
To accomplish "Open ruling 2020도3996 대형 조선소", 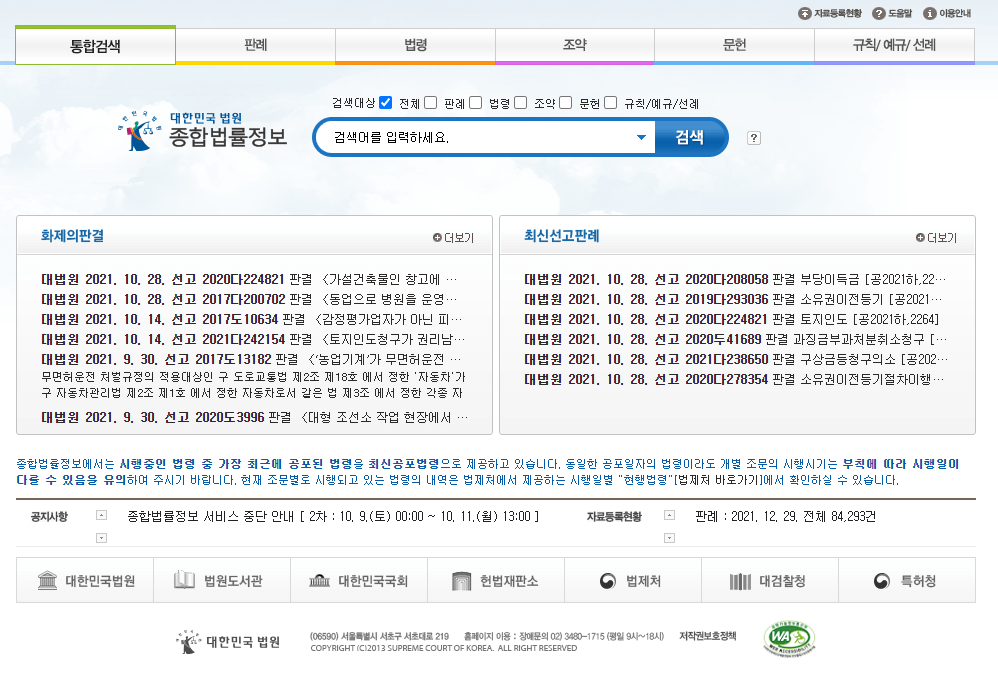I will point(255,418).
